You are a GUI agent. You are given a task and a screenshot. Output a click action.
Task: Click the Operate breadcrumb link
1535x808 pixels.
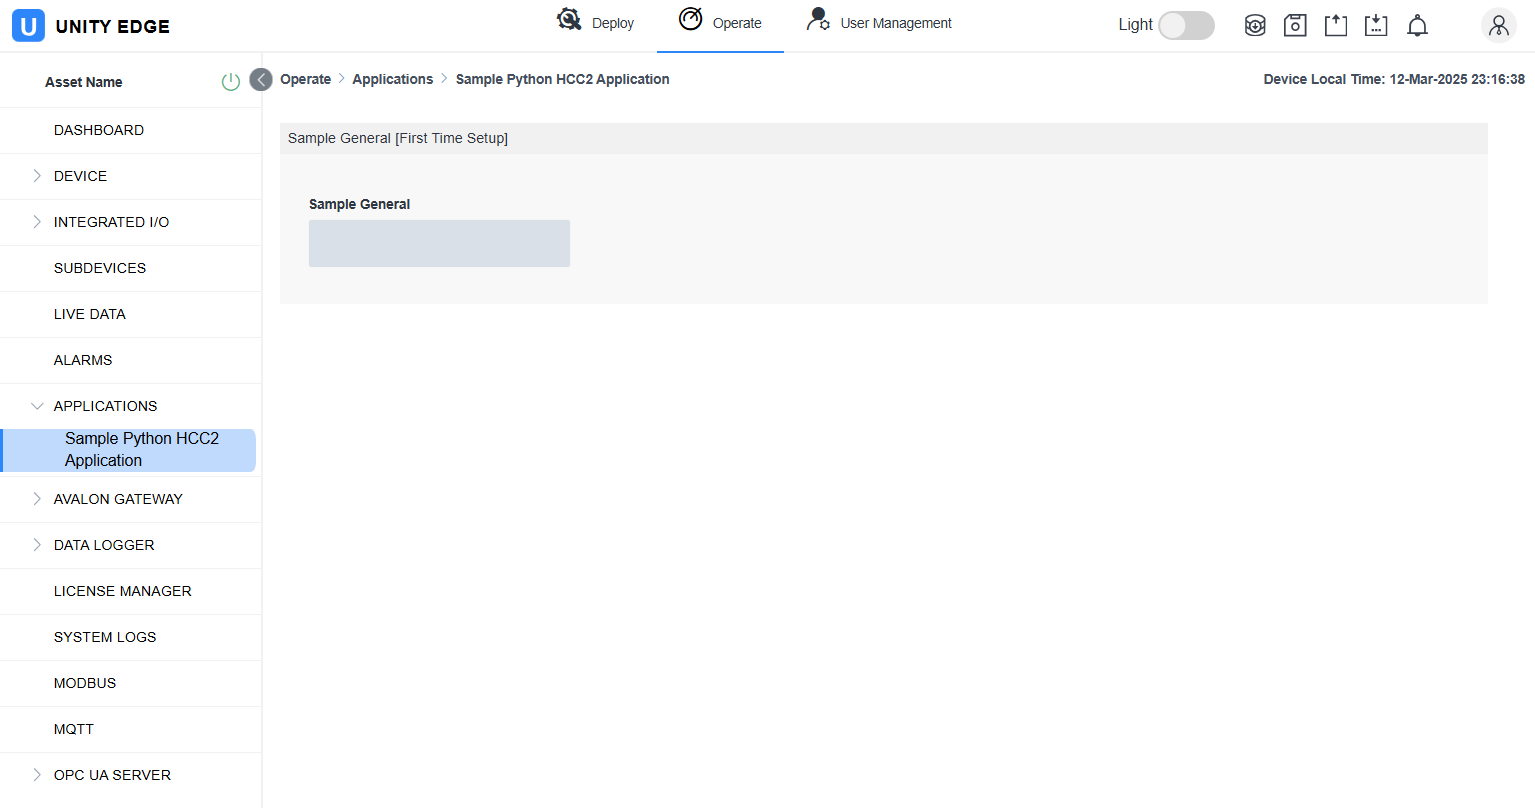point(305,79)
